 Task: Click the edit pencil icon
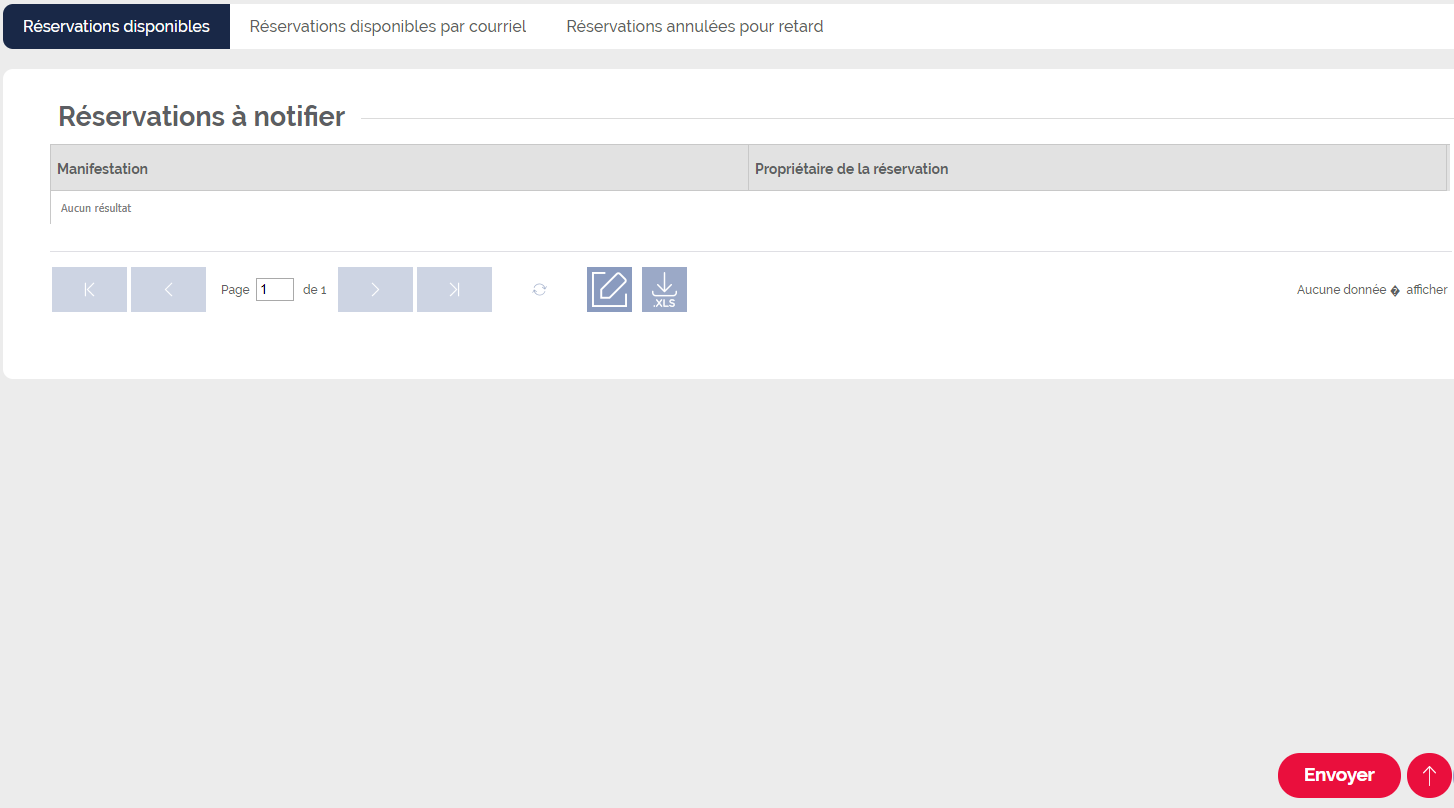pos(609,289)
